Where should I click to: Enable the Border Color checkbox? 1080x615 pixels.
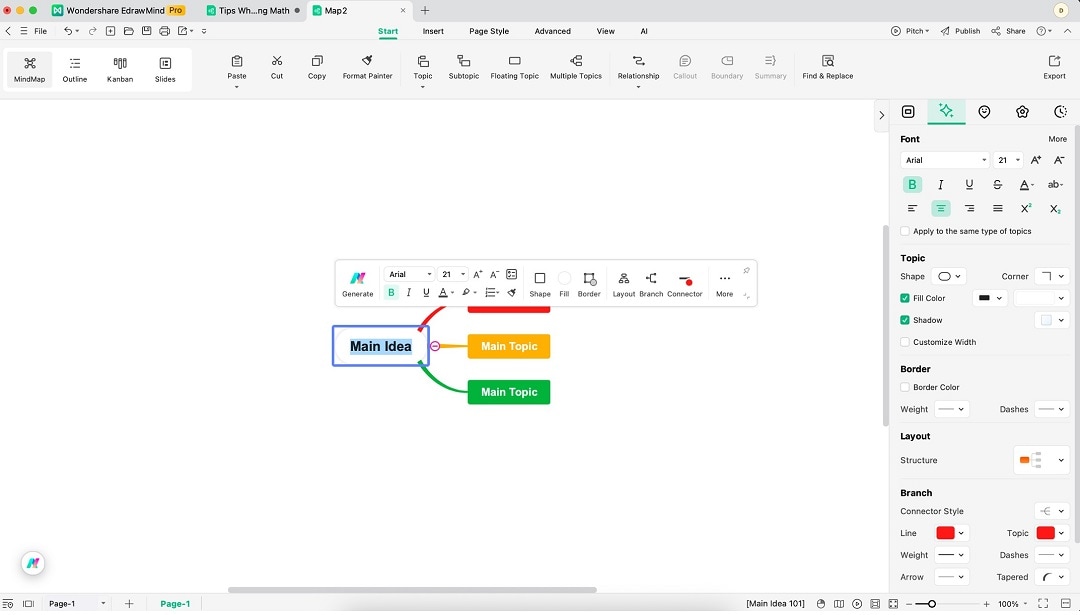(906, 387)
